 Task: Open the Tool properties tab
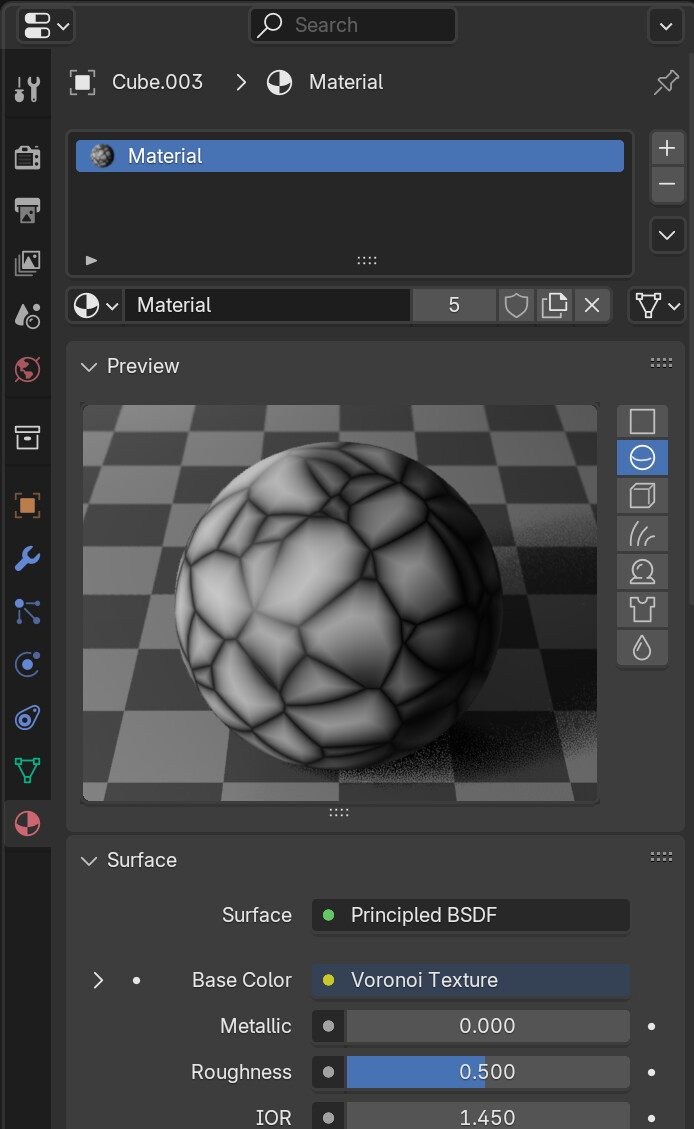click(x=27, y=89)
